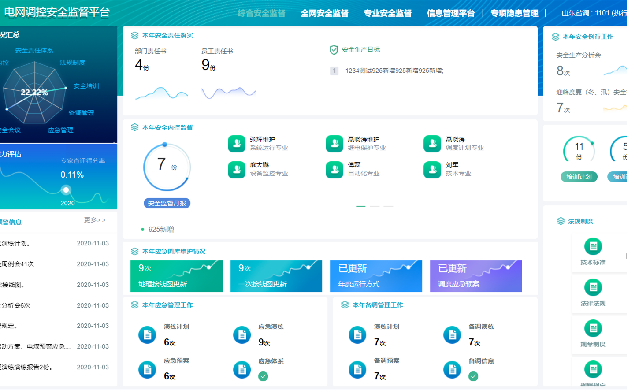This screenshot has width=627, height=390.
Task: Click the 0.11% risk assessment value
Action: (x=72, y=175)
